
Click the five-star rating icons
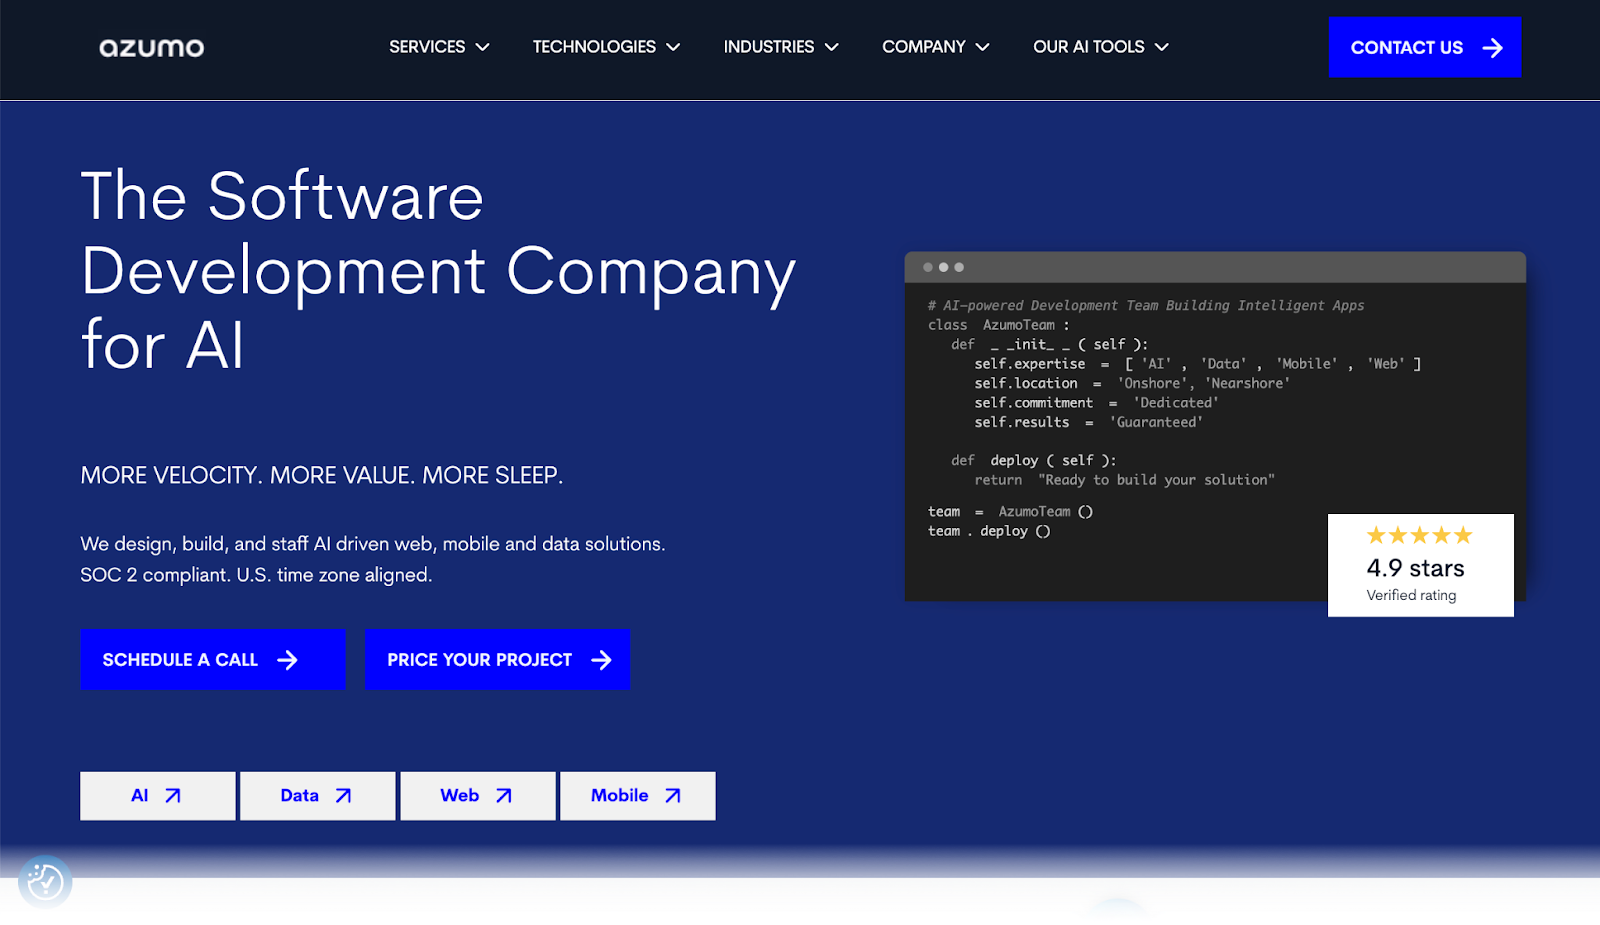(x=1419, y=535)
